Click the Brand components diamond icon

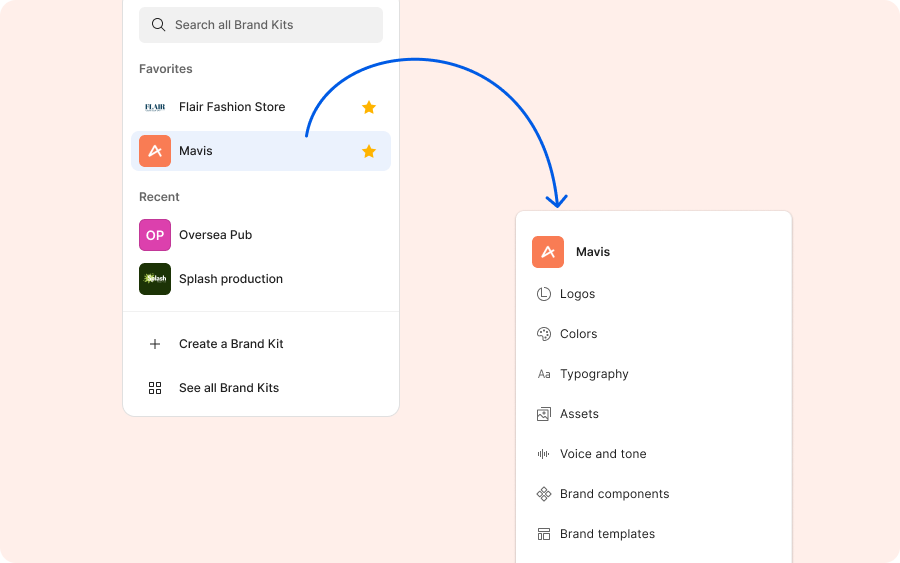coord(544,494)
